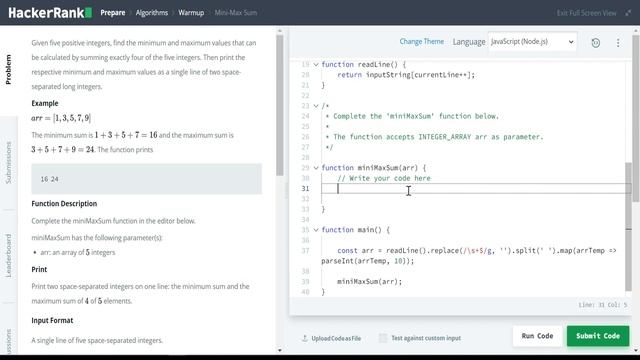The height and width of the screenshot is (360, 640).
Task: Click the 'Language' label
Action: click(x=469, y=42)
